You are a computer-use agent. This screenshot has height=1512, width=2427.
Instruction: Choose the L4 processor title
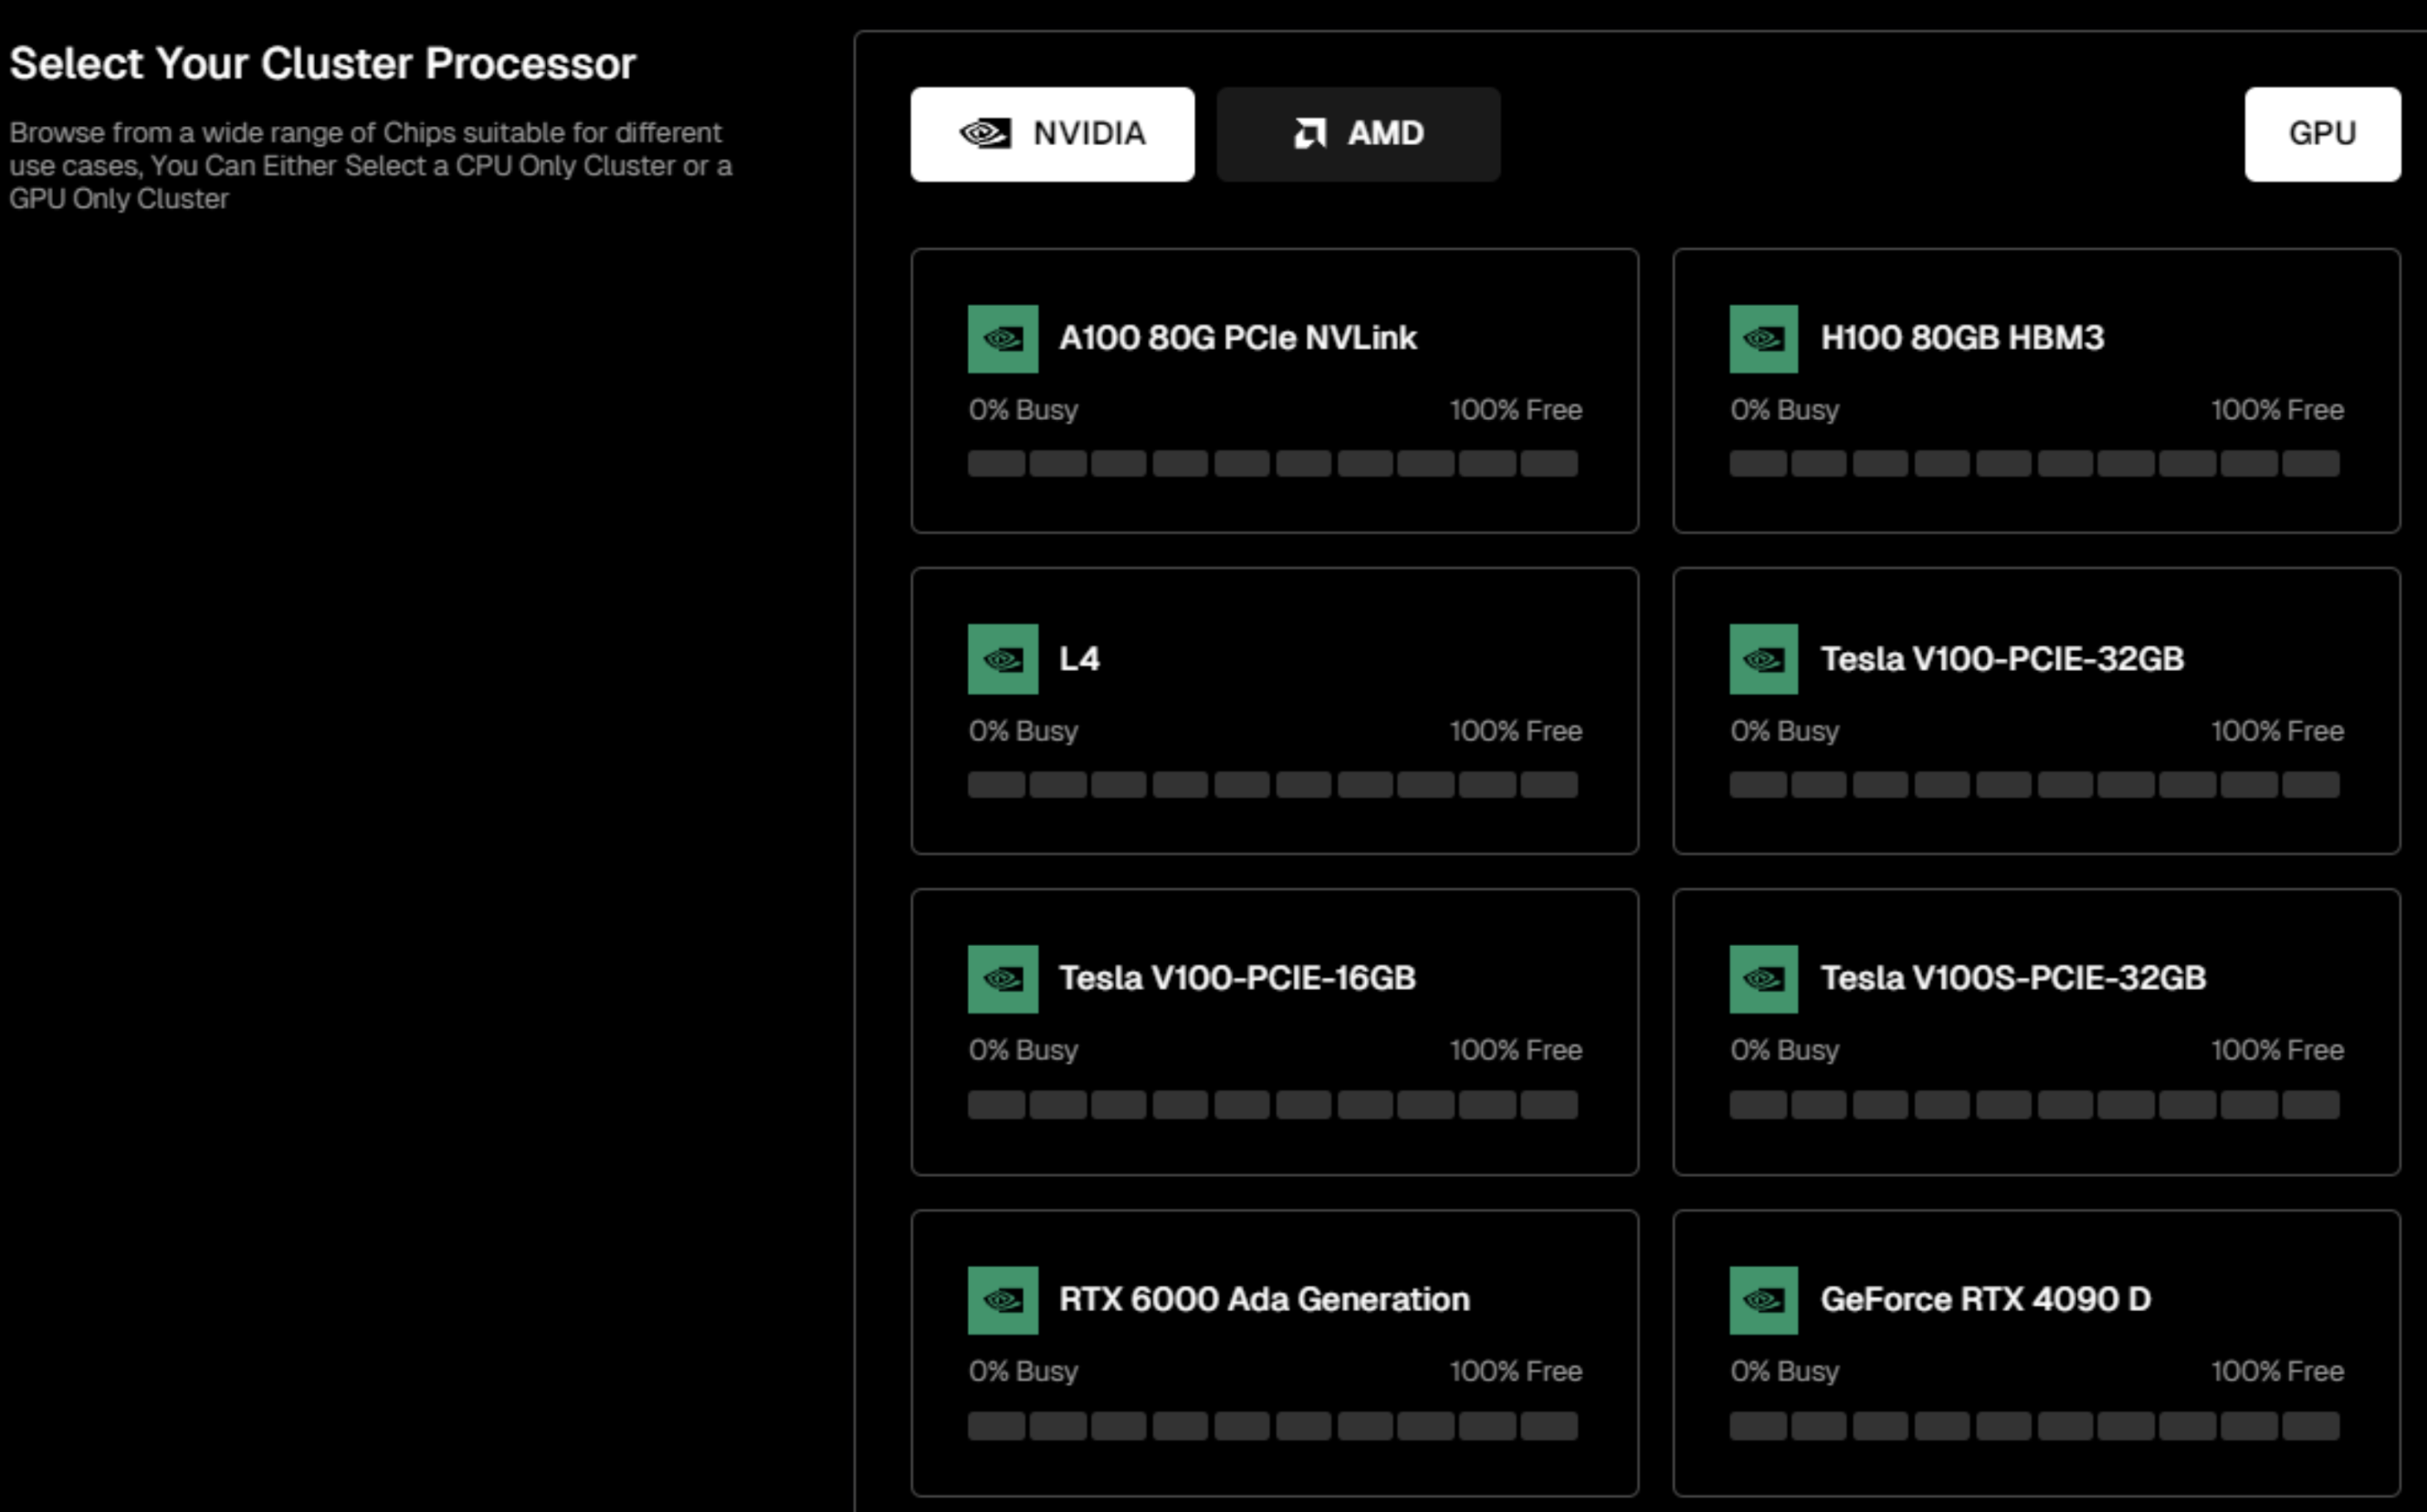[1079, 659]
